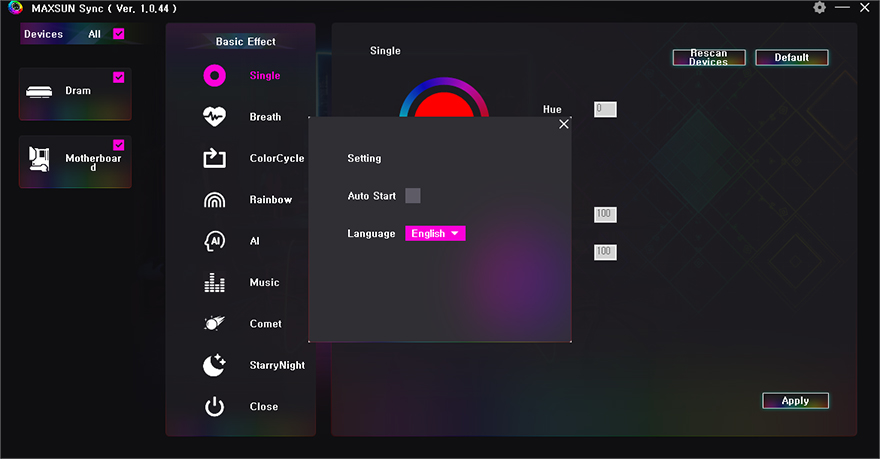This screenshot has width=880, height=459.
Task: Click the Basic Effect heading
Action: click(246, 42)
